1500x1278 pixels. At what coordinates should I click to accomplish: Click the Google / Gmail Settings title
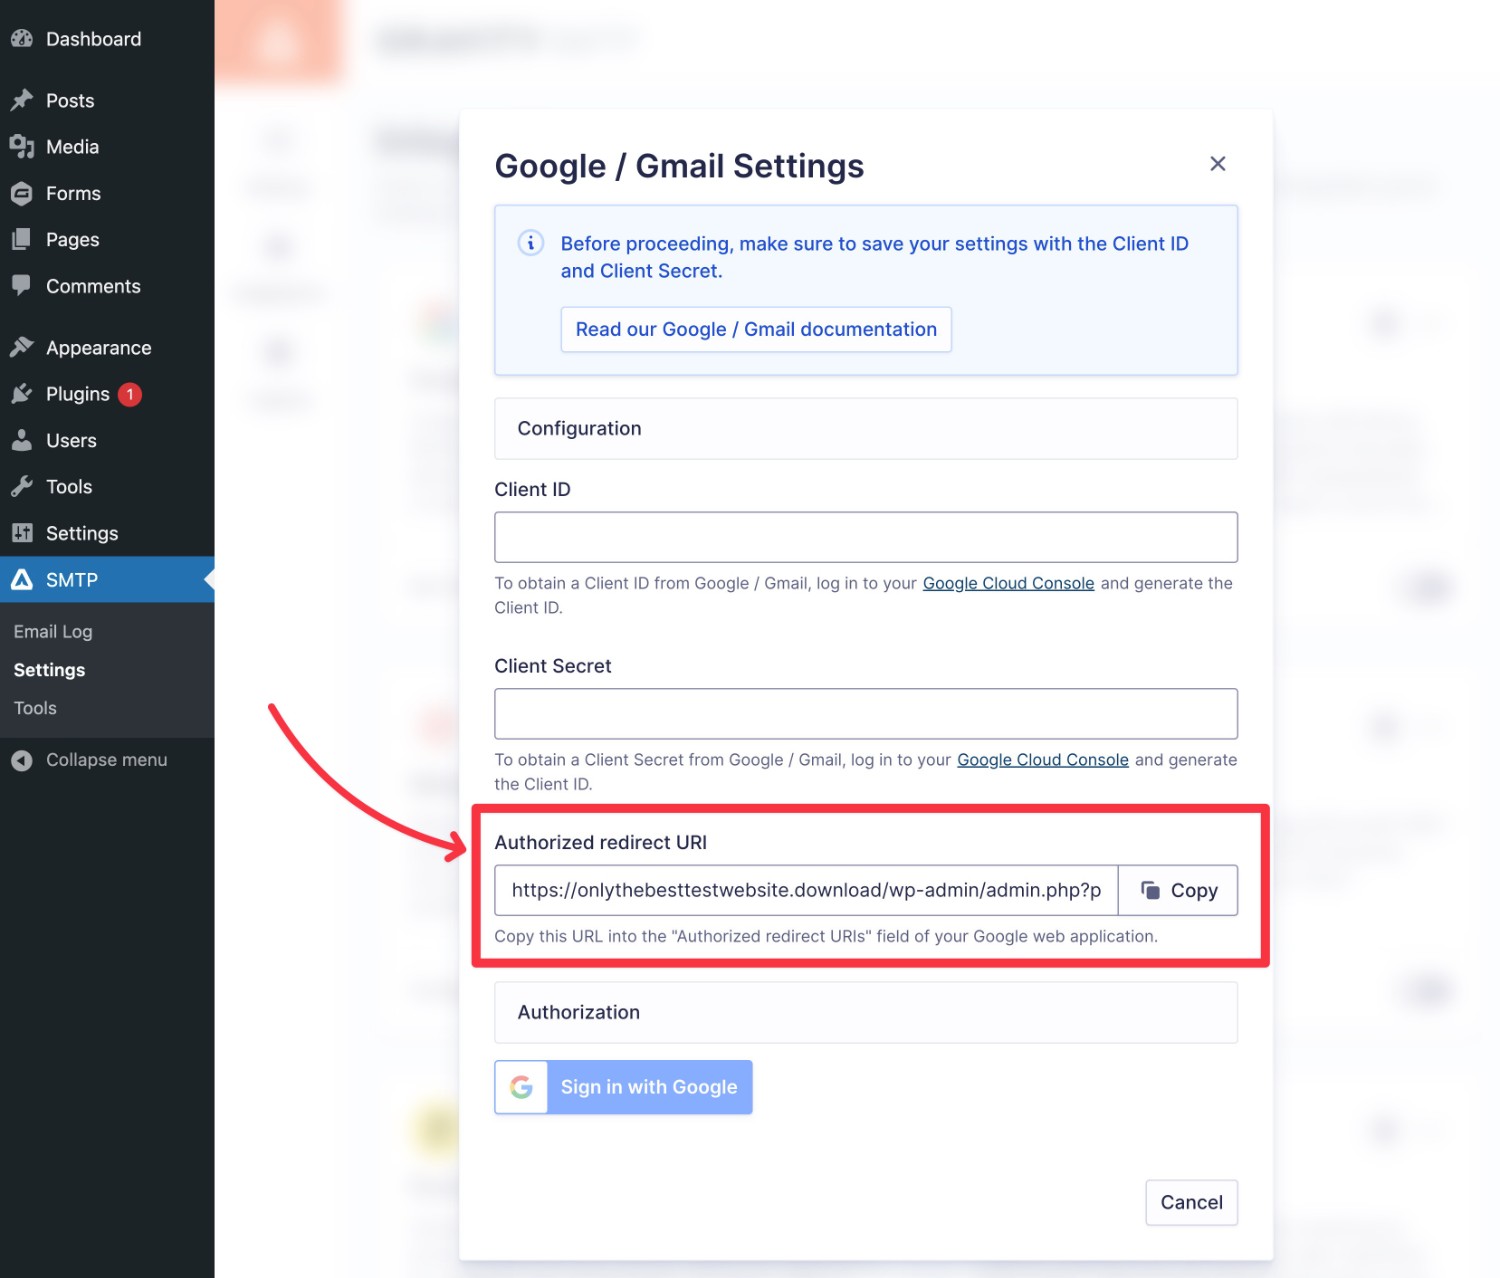(x=679, y=166)
